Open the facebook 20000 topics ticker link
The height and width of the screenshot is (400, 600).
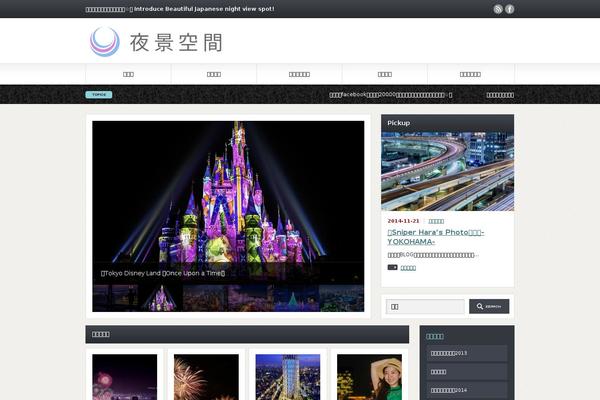(391, 95)
